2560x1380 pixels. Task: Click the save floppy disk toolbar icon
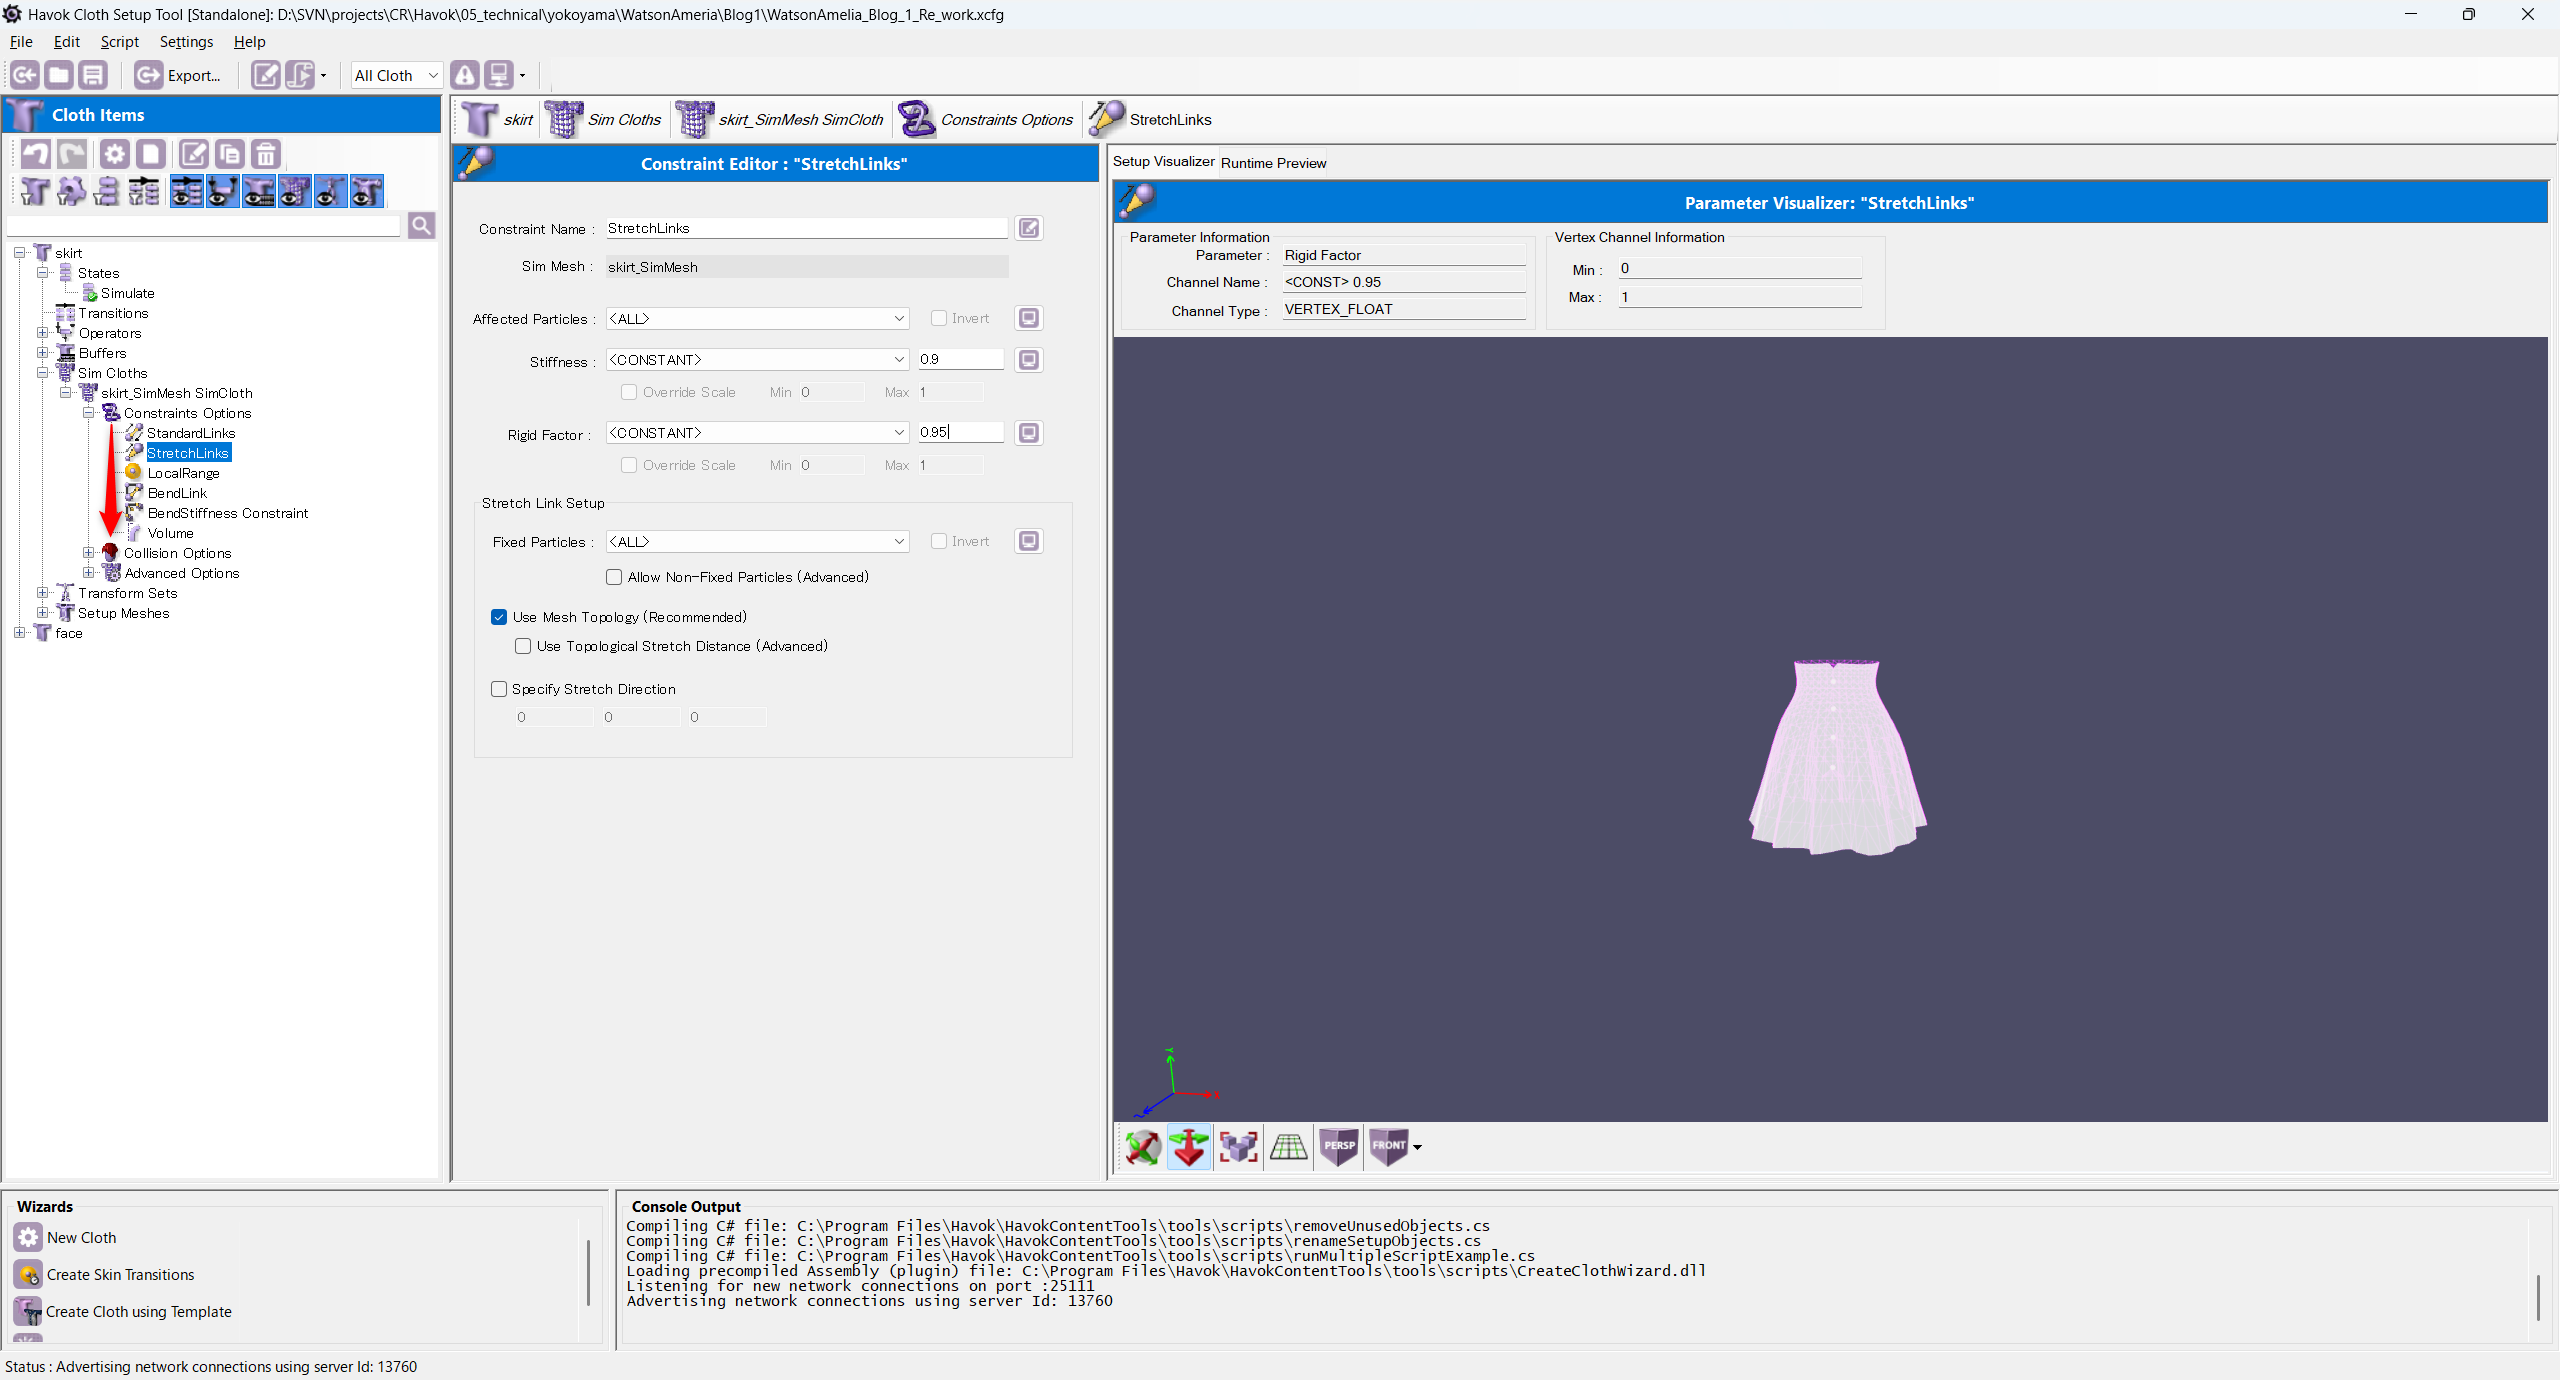(93, 75)
